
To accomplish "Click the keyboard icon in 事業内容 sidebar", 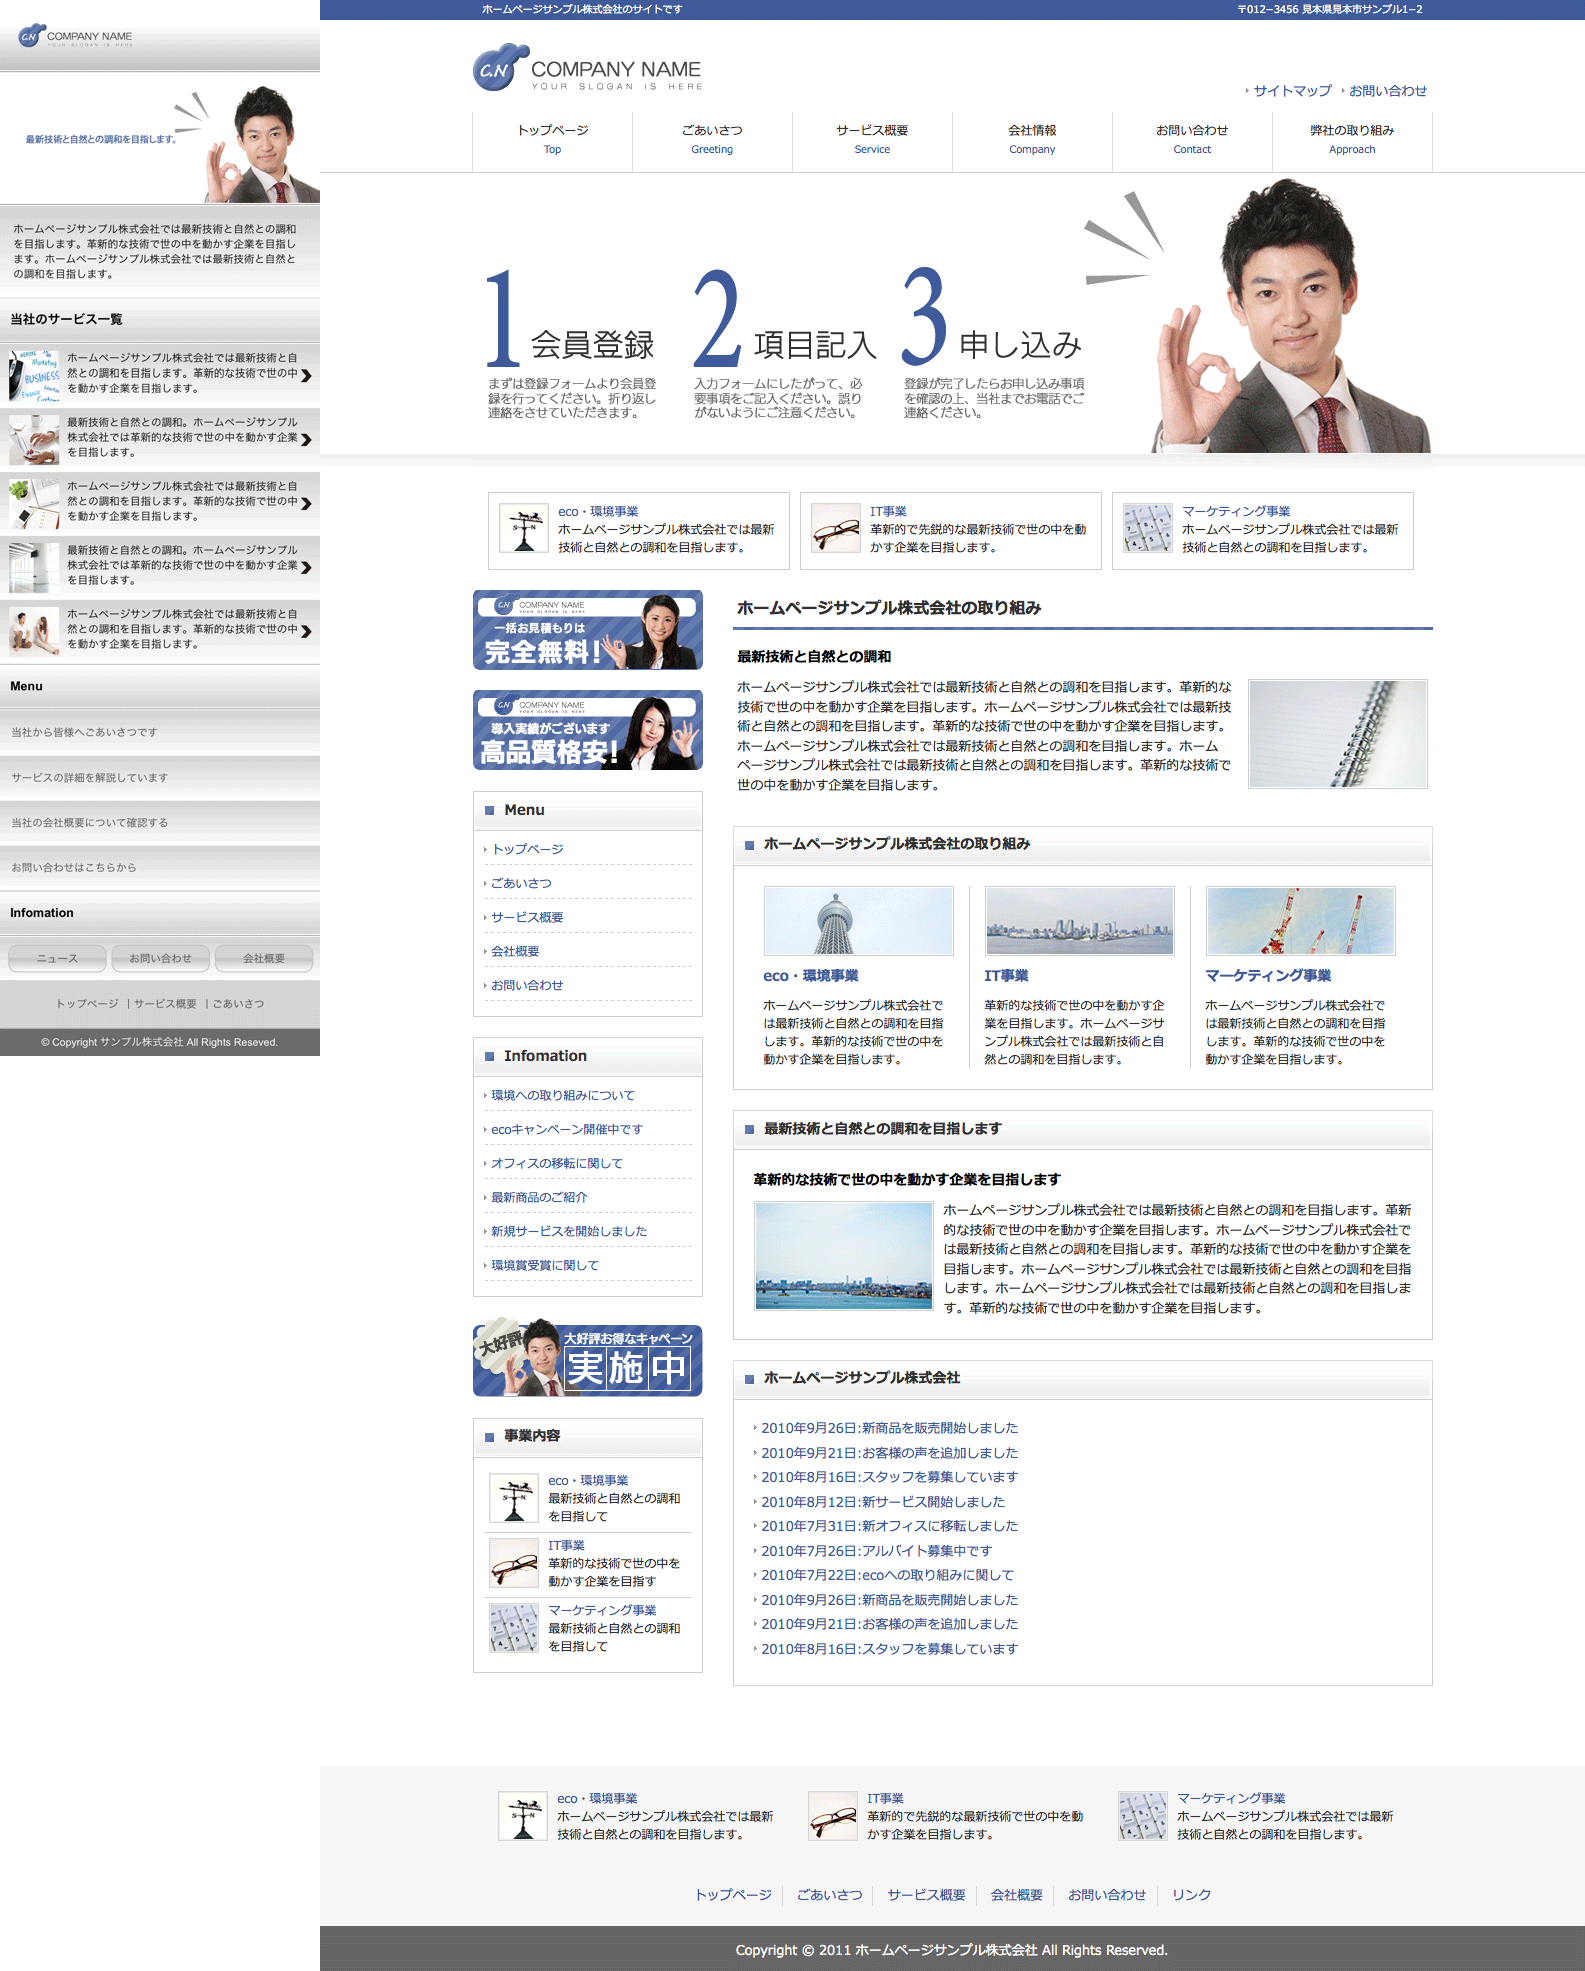I will (x=514, y=1627).
